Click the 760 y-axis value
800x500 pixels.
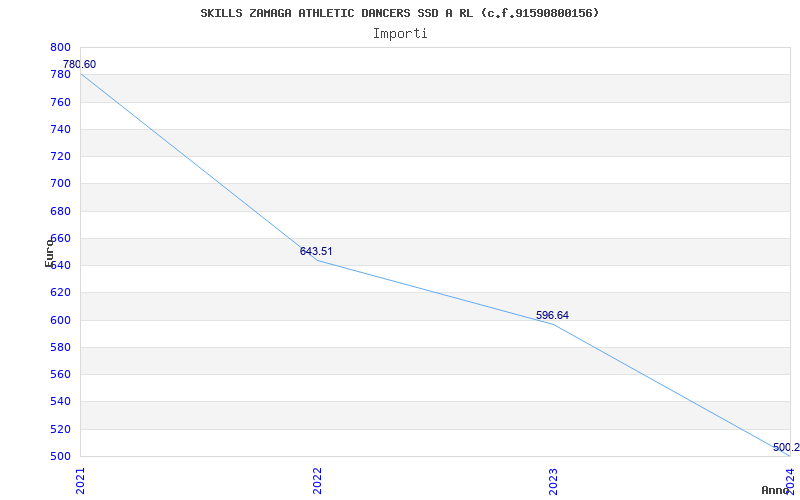(60, 102)
